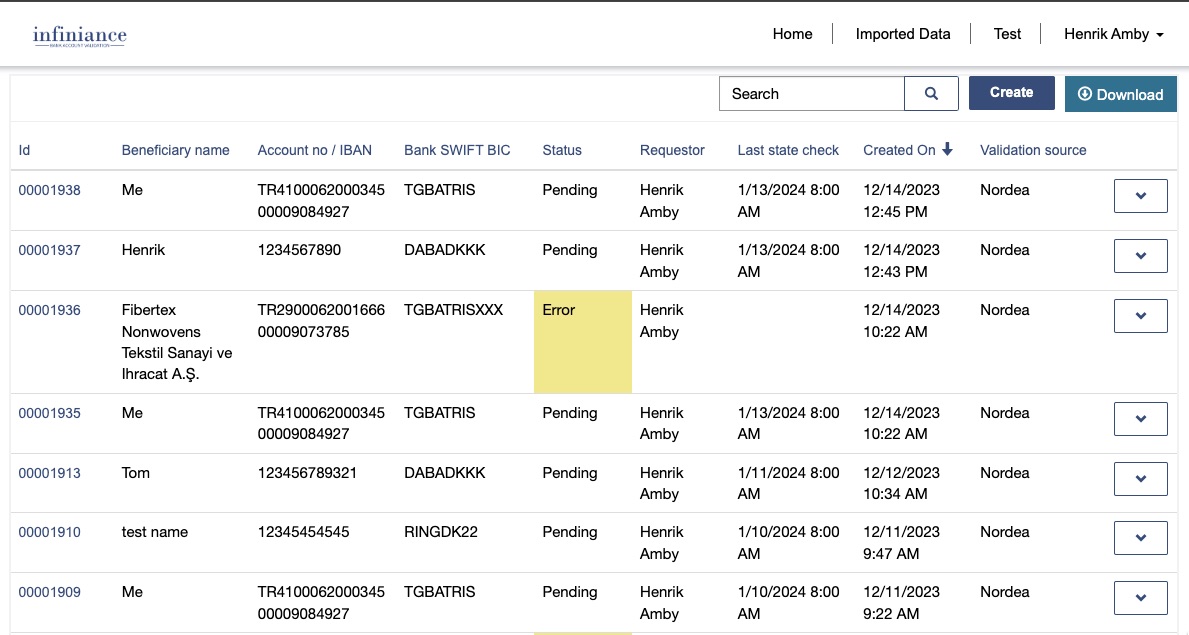Image resolution: width=1189 pixels, height=635 pixels.
Task: Focus the Search input field
Action: (x=811, y=94)
